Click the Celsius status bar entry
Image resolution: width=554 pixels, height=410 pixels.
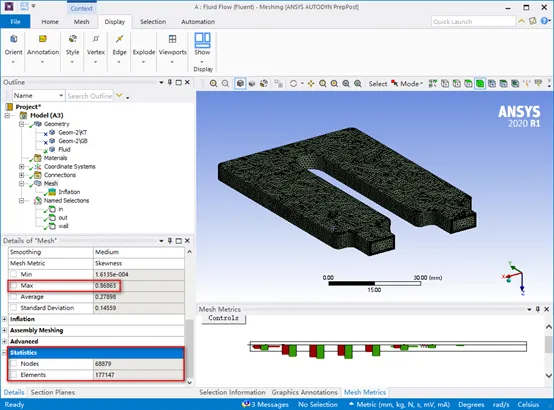pyautogui.click(x=529, y=404)
